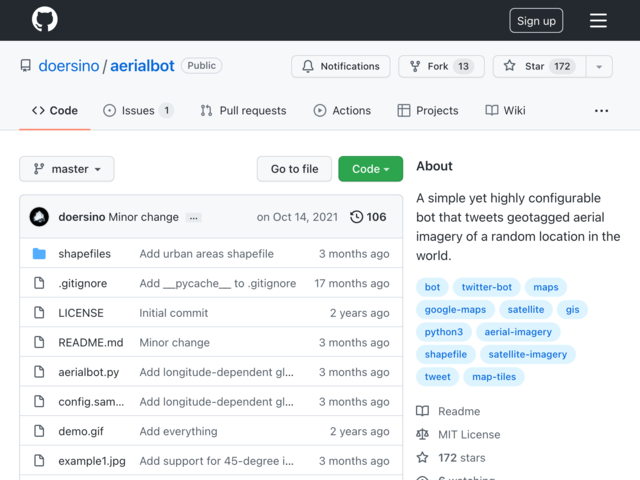Open commit Add urban areas shapefile
Image resolution: width=640 pixels, height=480 pixels.
coord(207,253)
